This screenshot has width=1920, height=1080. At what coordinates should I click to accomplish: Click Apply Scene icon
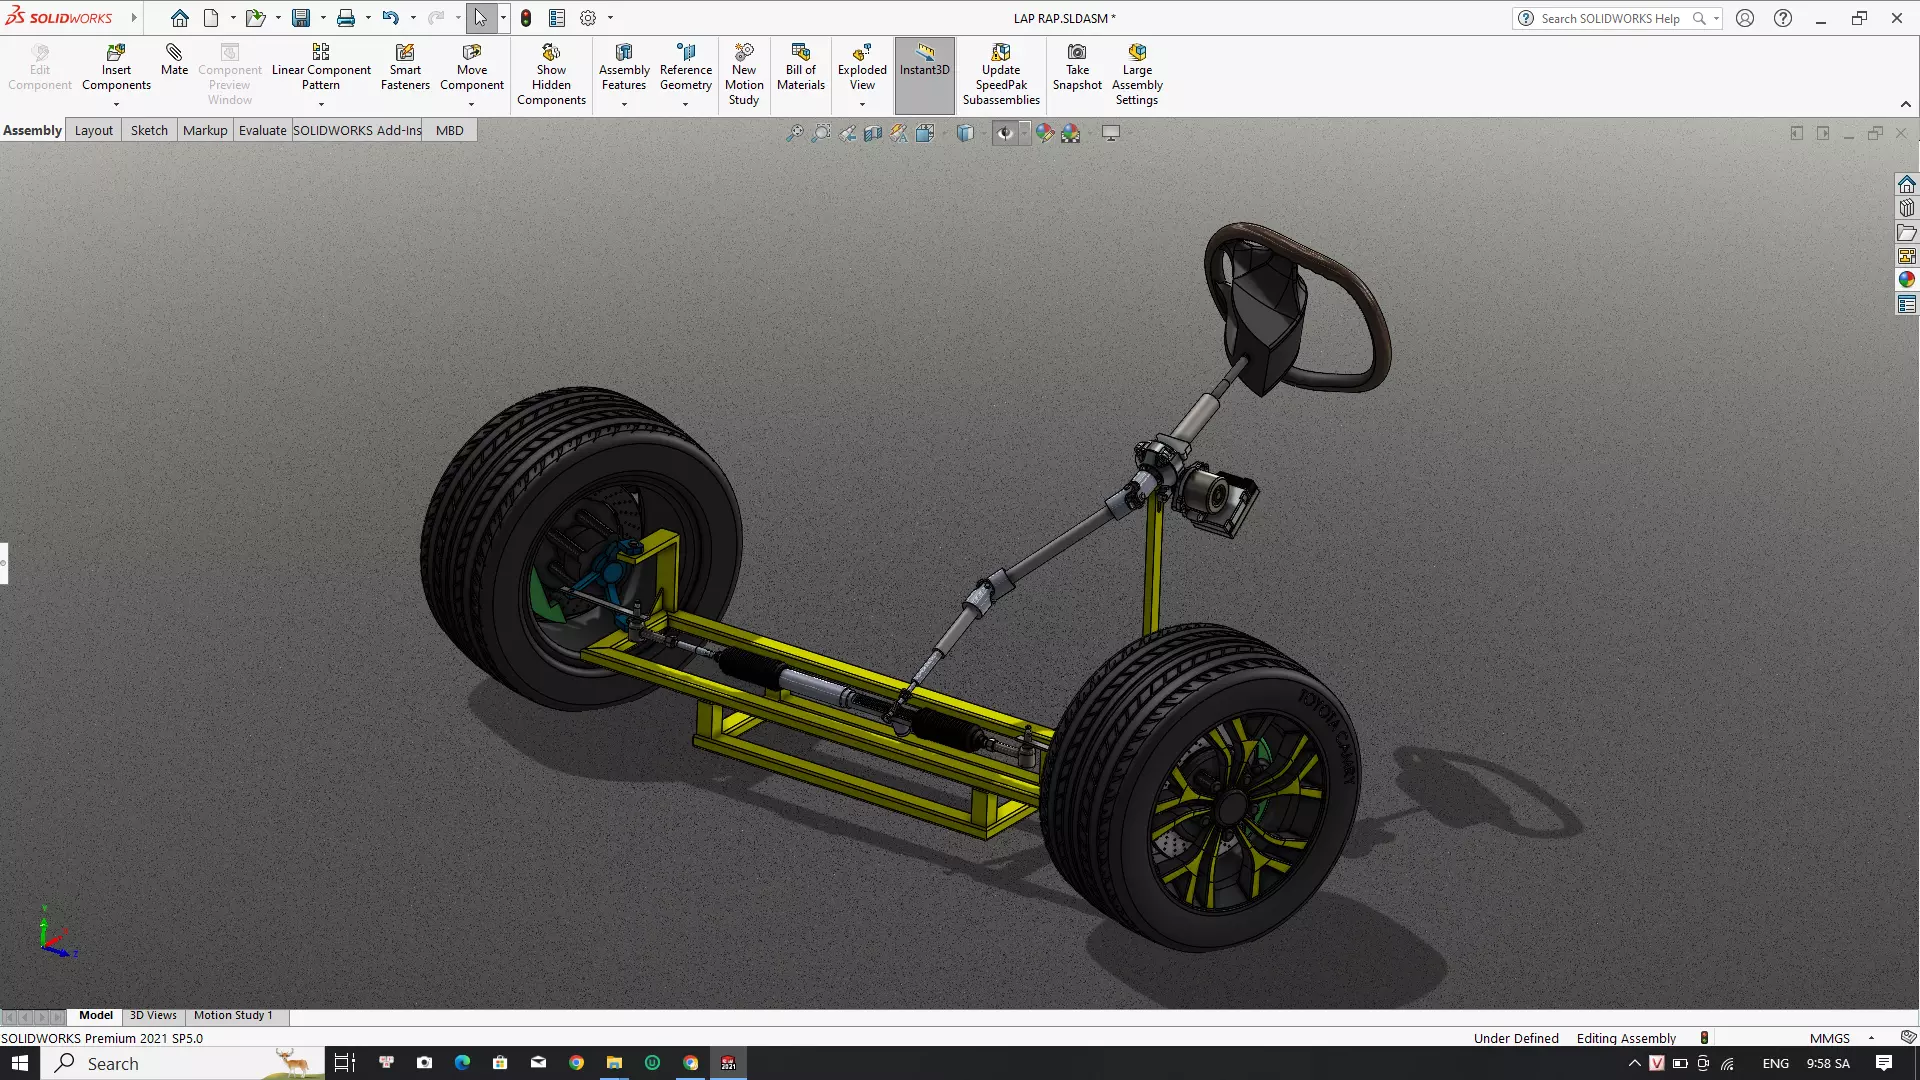click(1071, 133)
